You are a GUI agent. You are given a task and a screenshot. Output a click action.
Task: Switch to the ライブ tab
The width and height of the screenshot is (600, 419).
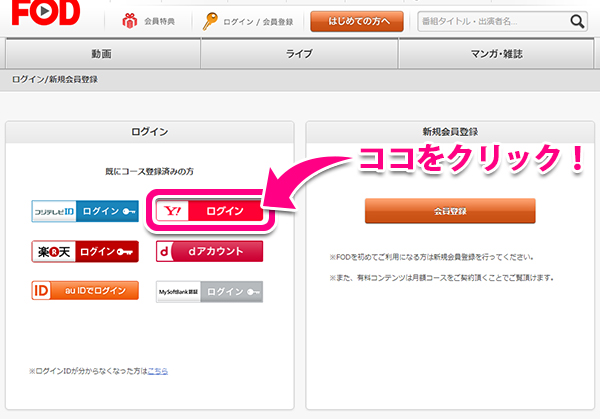[x=299, y=54]
